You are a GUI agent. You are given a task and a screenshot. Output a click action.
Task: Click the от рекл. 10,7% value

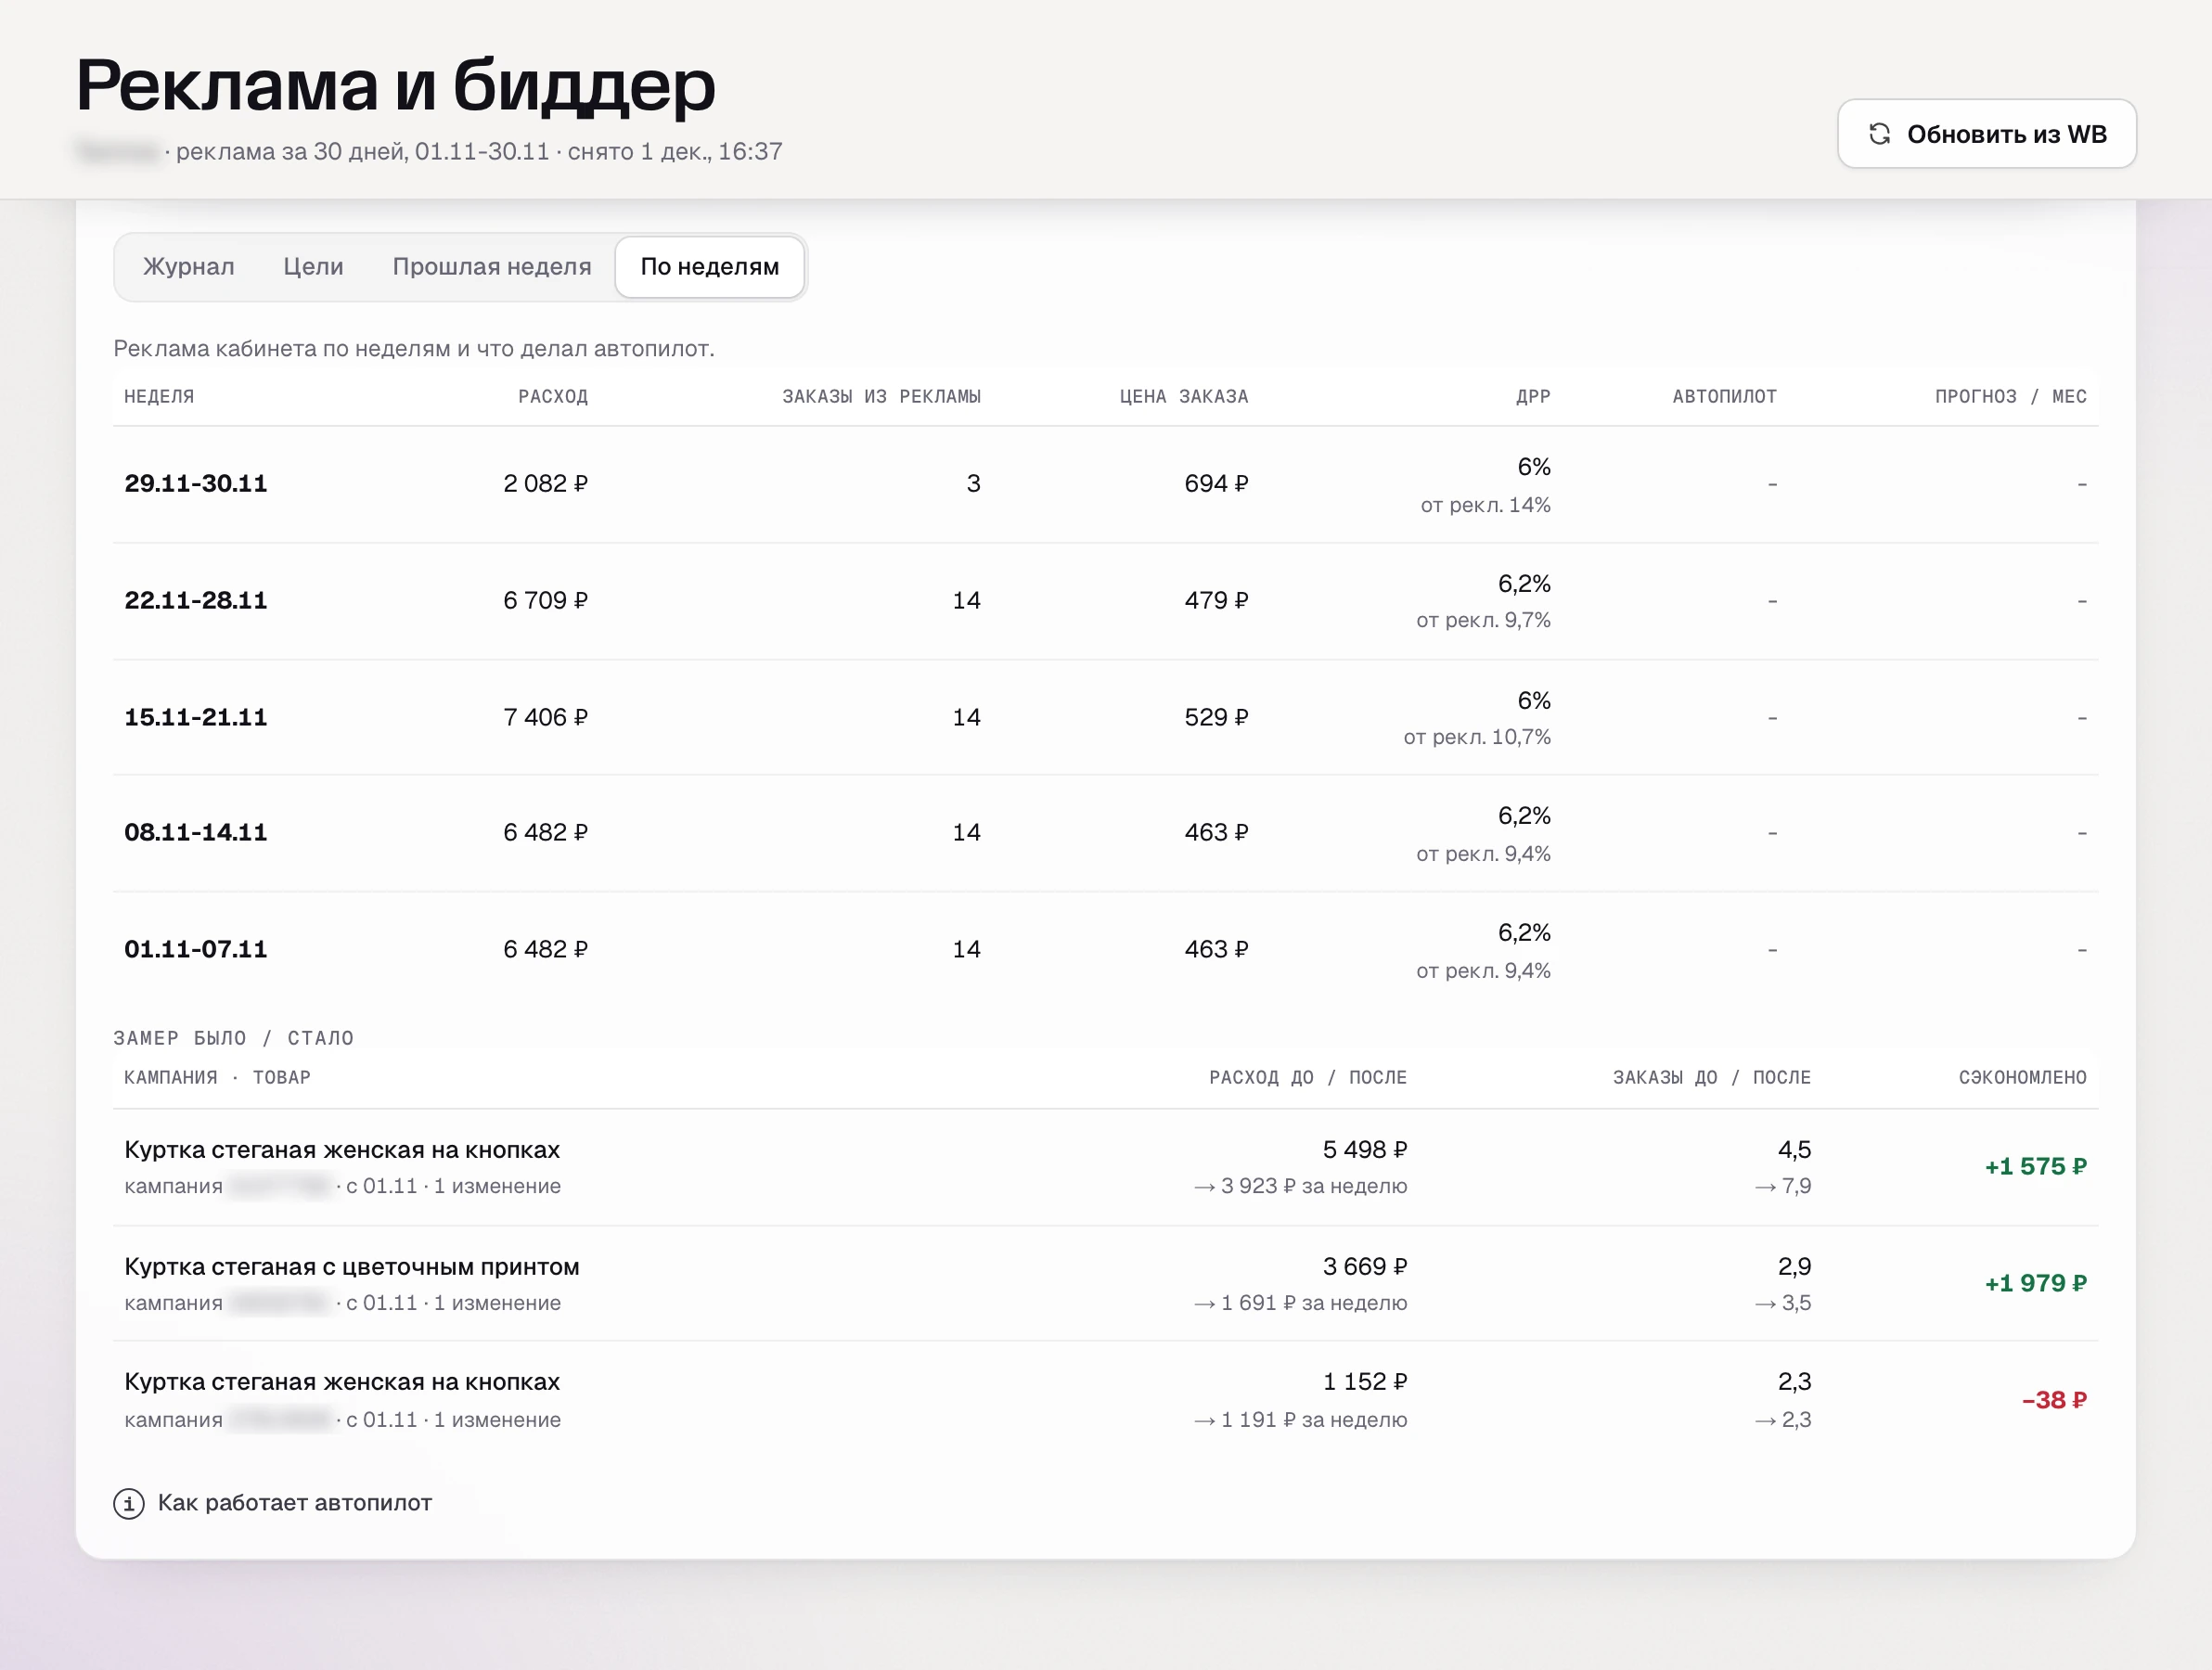tap(1477, 737)
